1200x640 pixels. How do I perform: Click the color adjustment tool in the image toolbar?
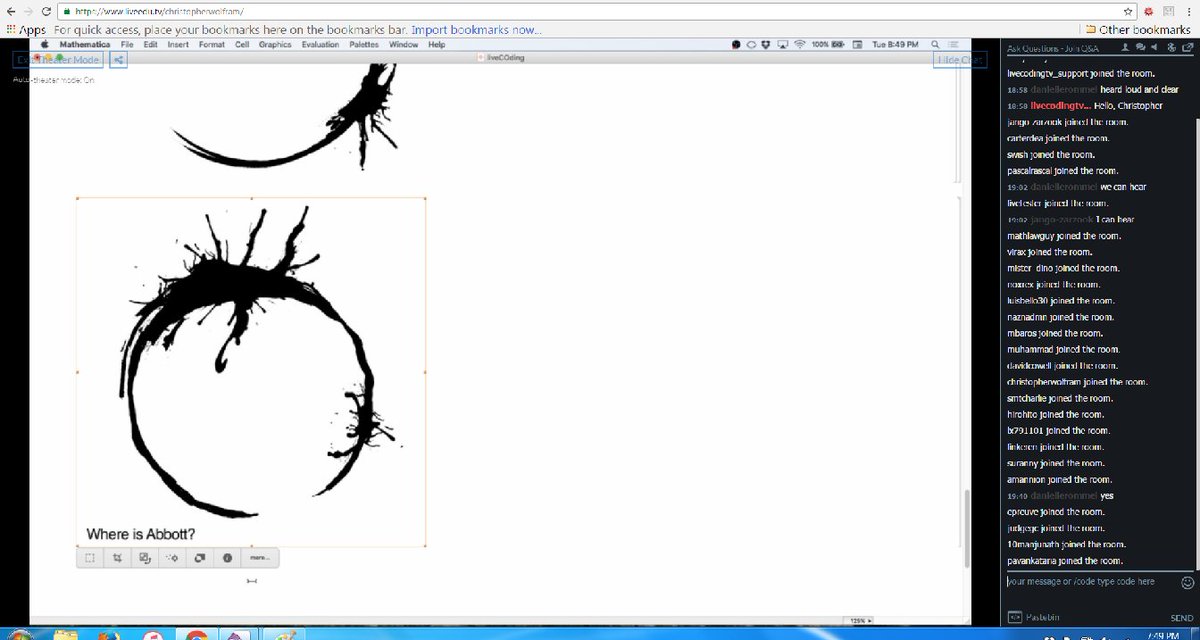(x=172, y=558)
